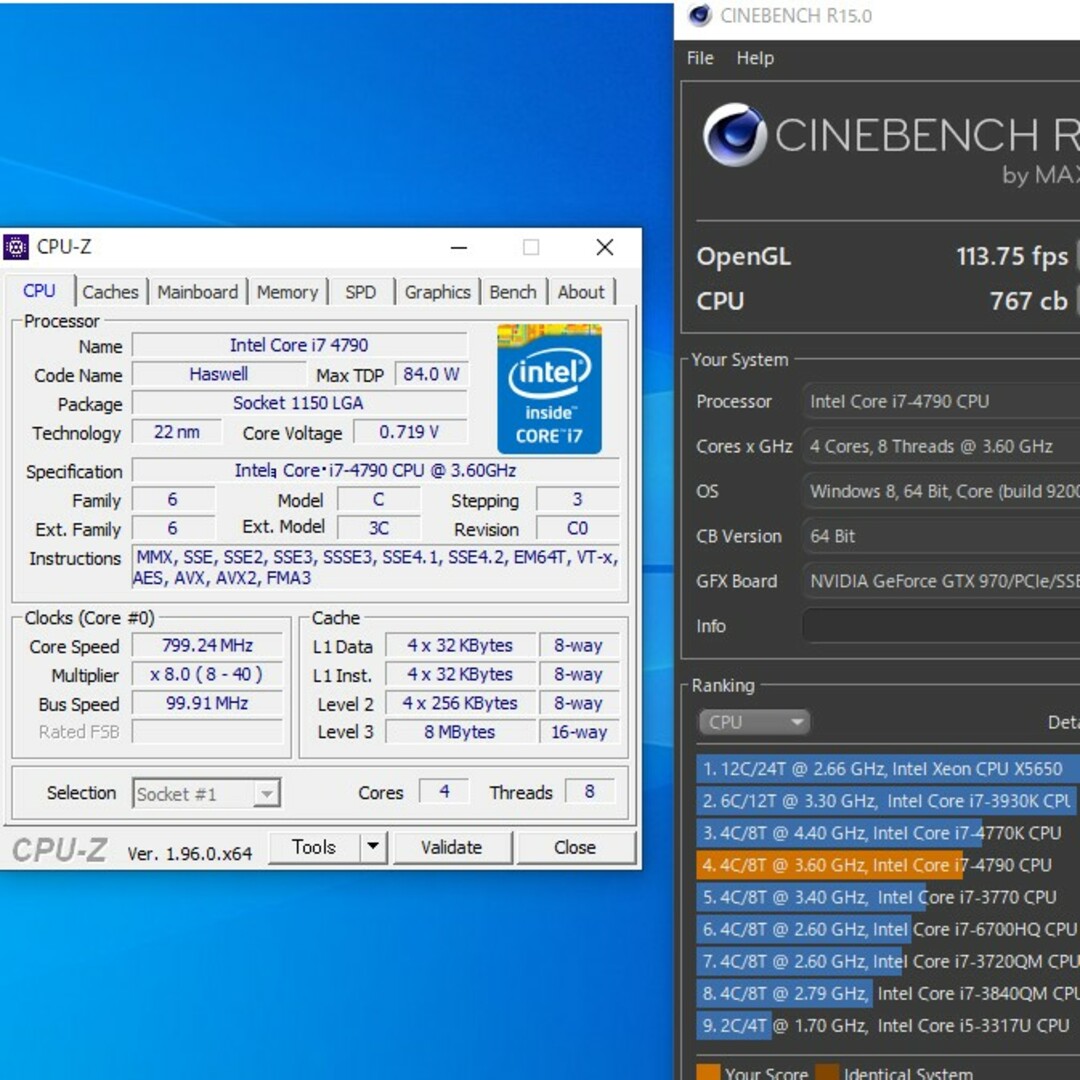This screenshot has width=1080, height=1080.
Task: Click the Threads count value 8
Action: 590,791
